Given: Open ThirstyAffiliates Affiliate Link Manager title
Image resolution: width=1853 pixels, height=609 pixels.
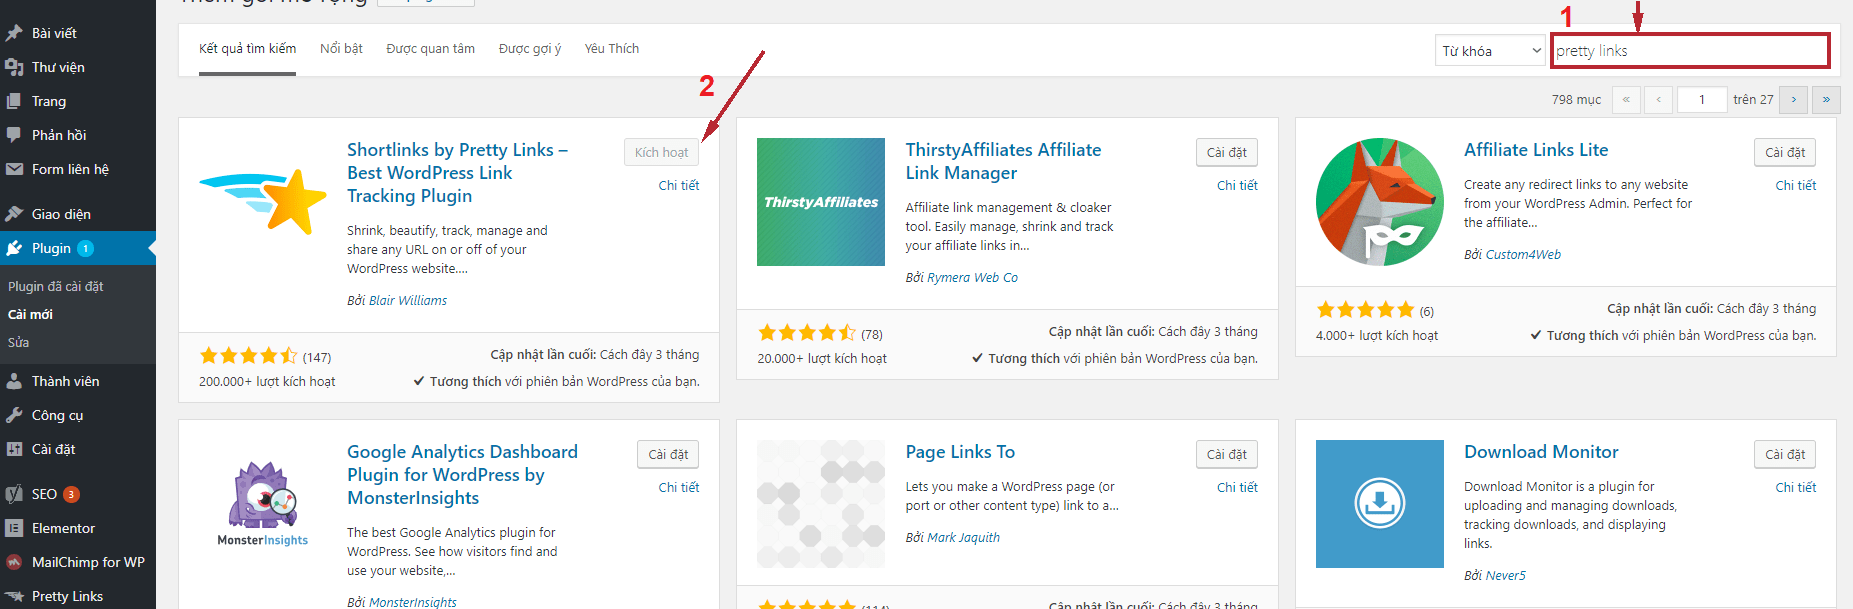Looking at the screenshot, I should [x=1003, y=161].
